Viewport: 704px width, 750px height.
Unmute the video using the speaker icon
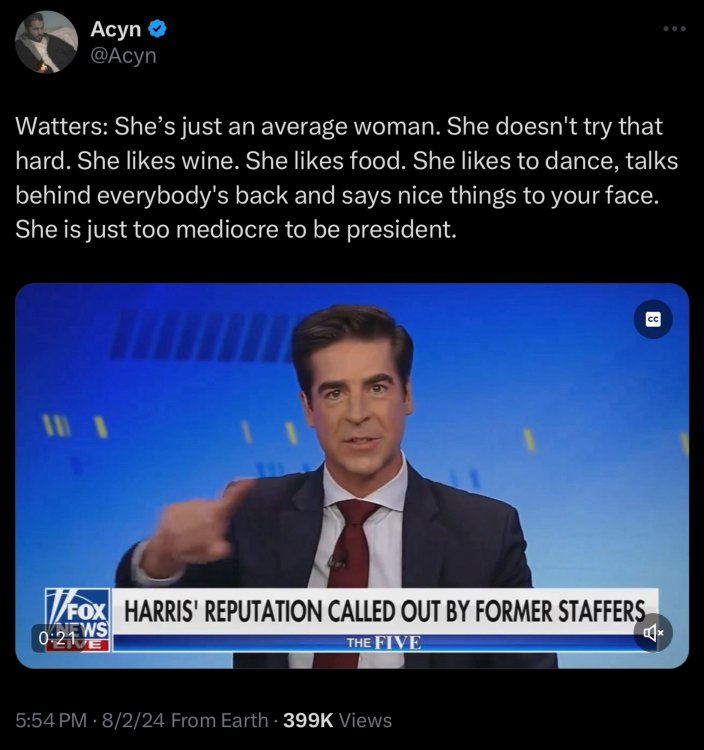click(x=653, y=633)
